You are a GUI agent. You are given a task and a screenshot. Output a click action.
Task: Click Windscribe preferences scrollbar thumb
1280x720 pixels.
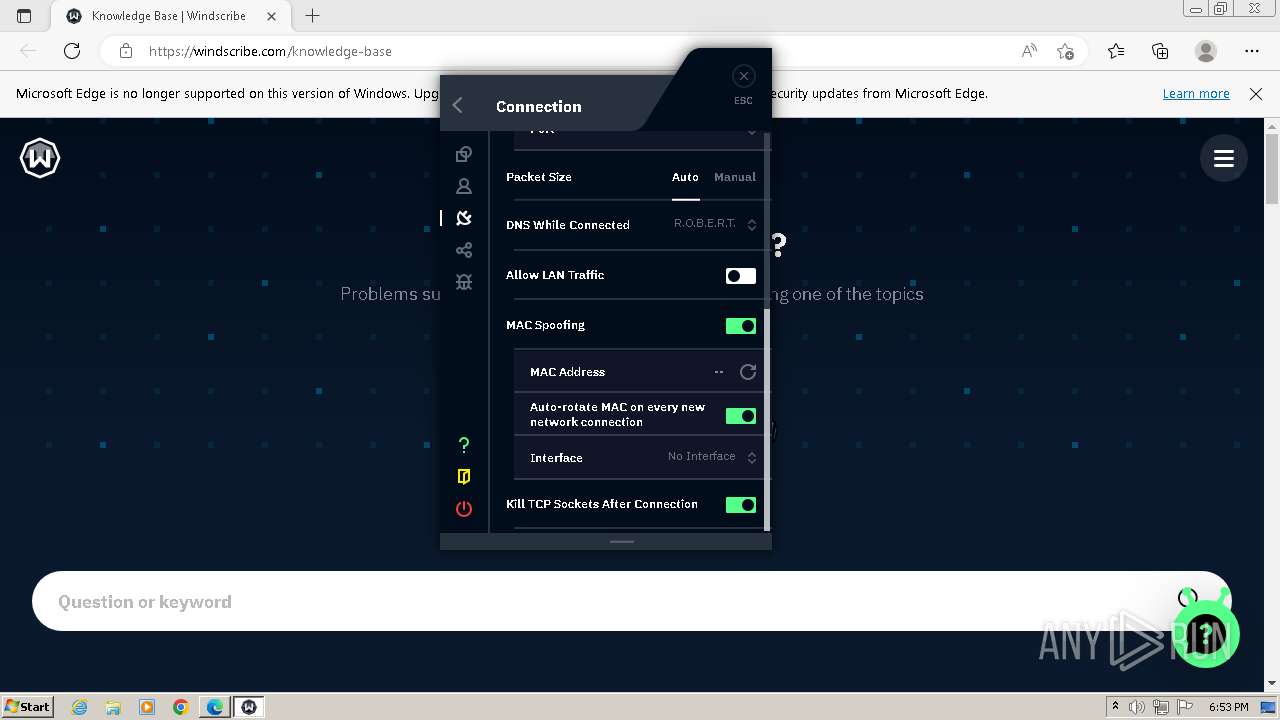pyautogui.click(x=767, y=420)
